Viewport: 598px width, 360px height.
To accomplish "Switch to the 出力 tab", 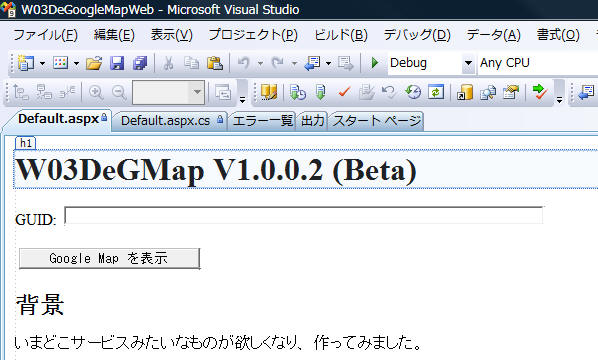I will (x=312, y=121).
